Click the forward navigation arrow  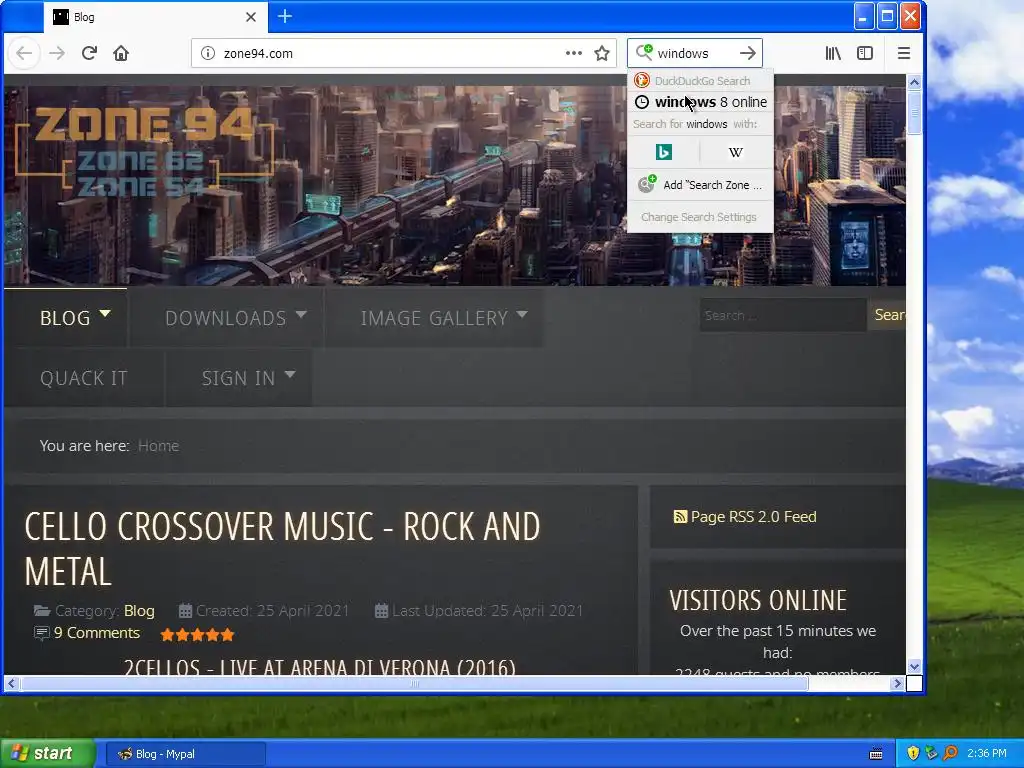57,54
